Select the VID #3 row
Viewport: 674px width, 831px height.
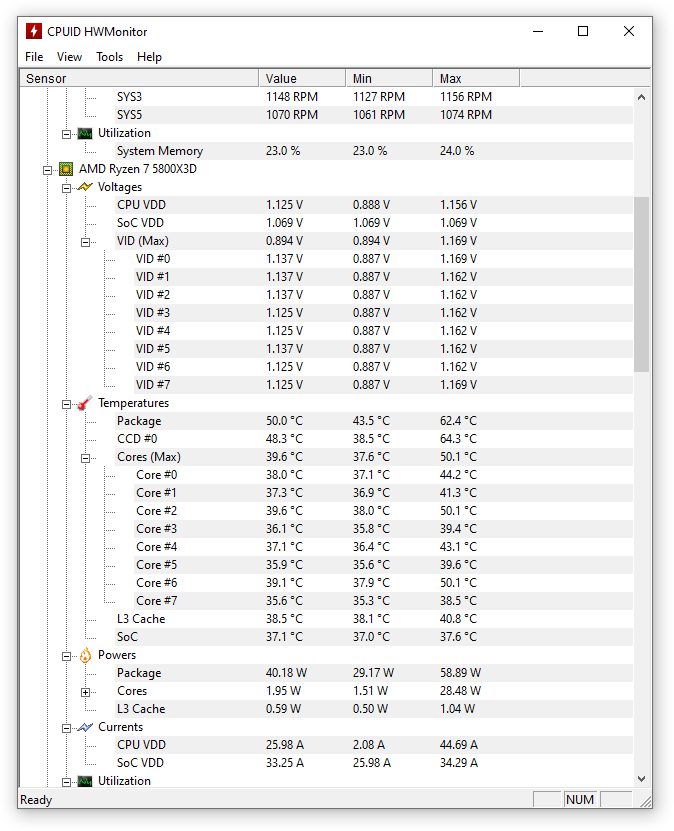383,313
